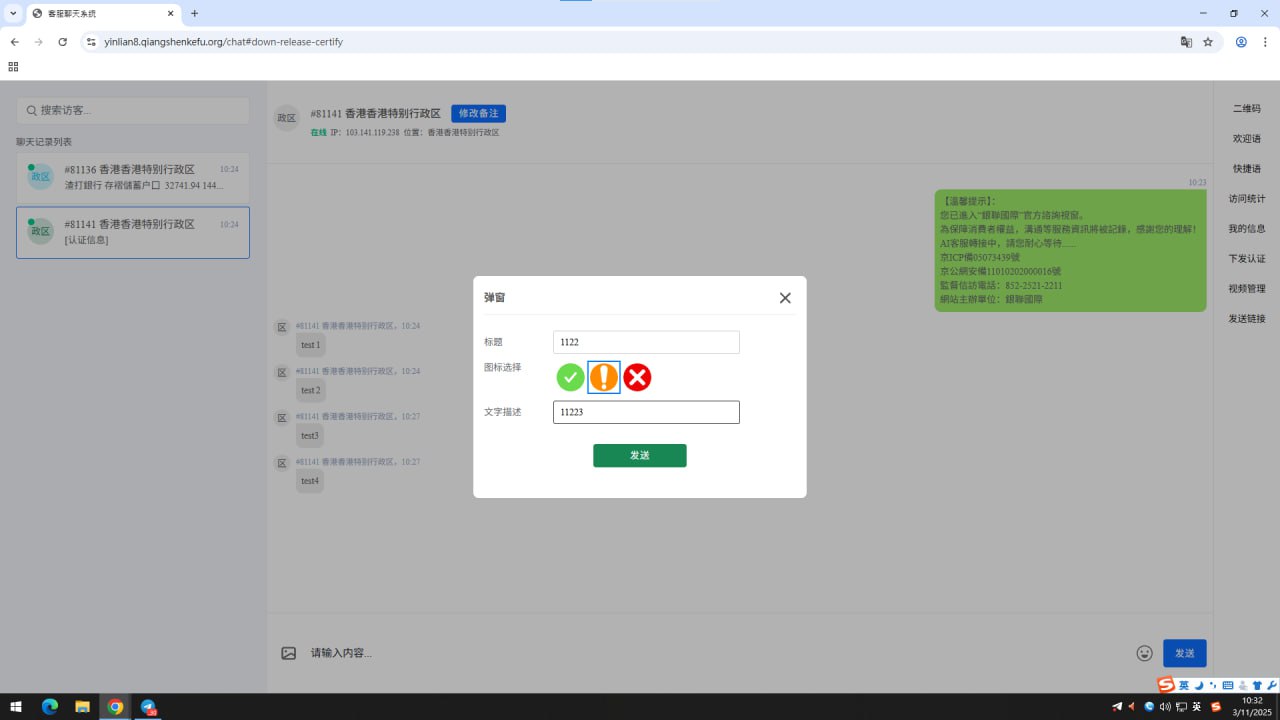Open the emoji picker icon
1280x720 pixels.
click(x=1145, y=653)
